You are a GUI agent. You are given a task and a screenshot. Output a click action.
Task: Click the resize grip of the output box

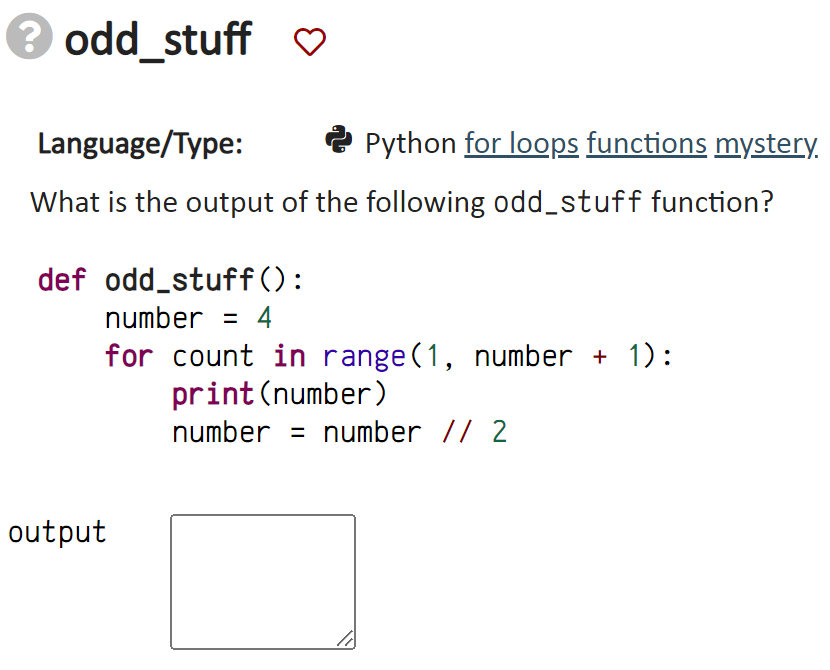[347, 640]
